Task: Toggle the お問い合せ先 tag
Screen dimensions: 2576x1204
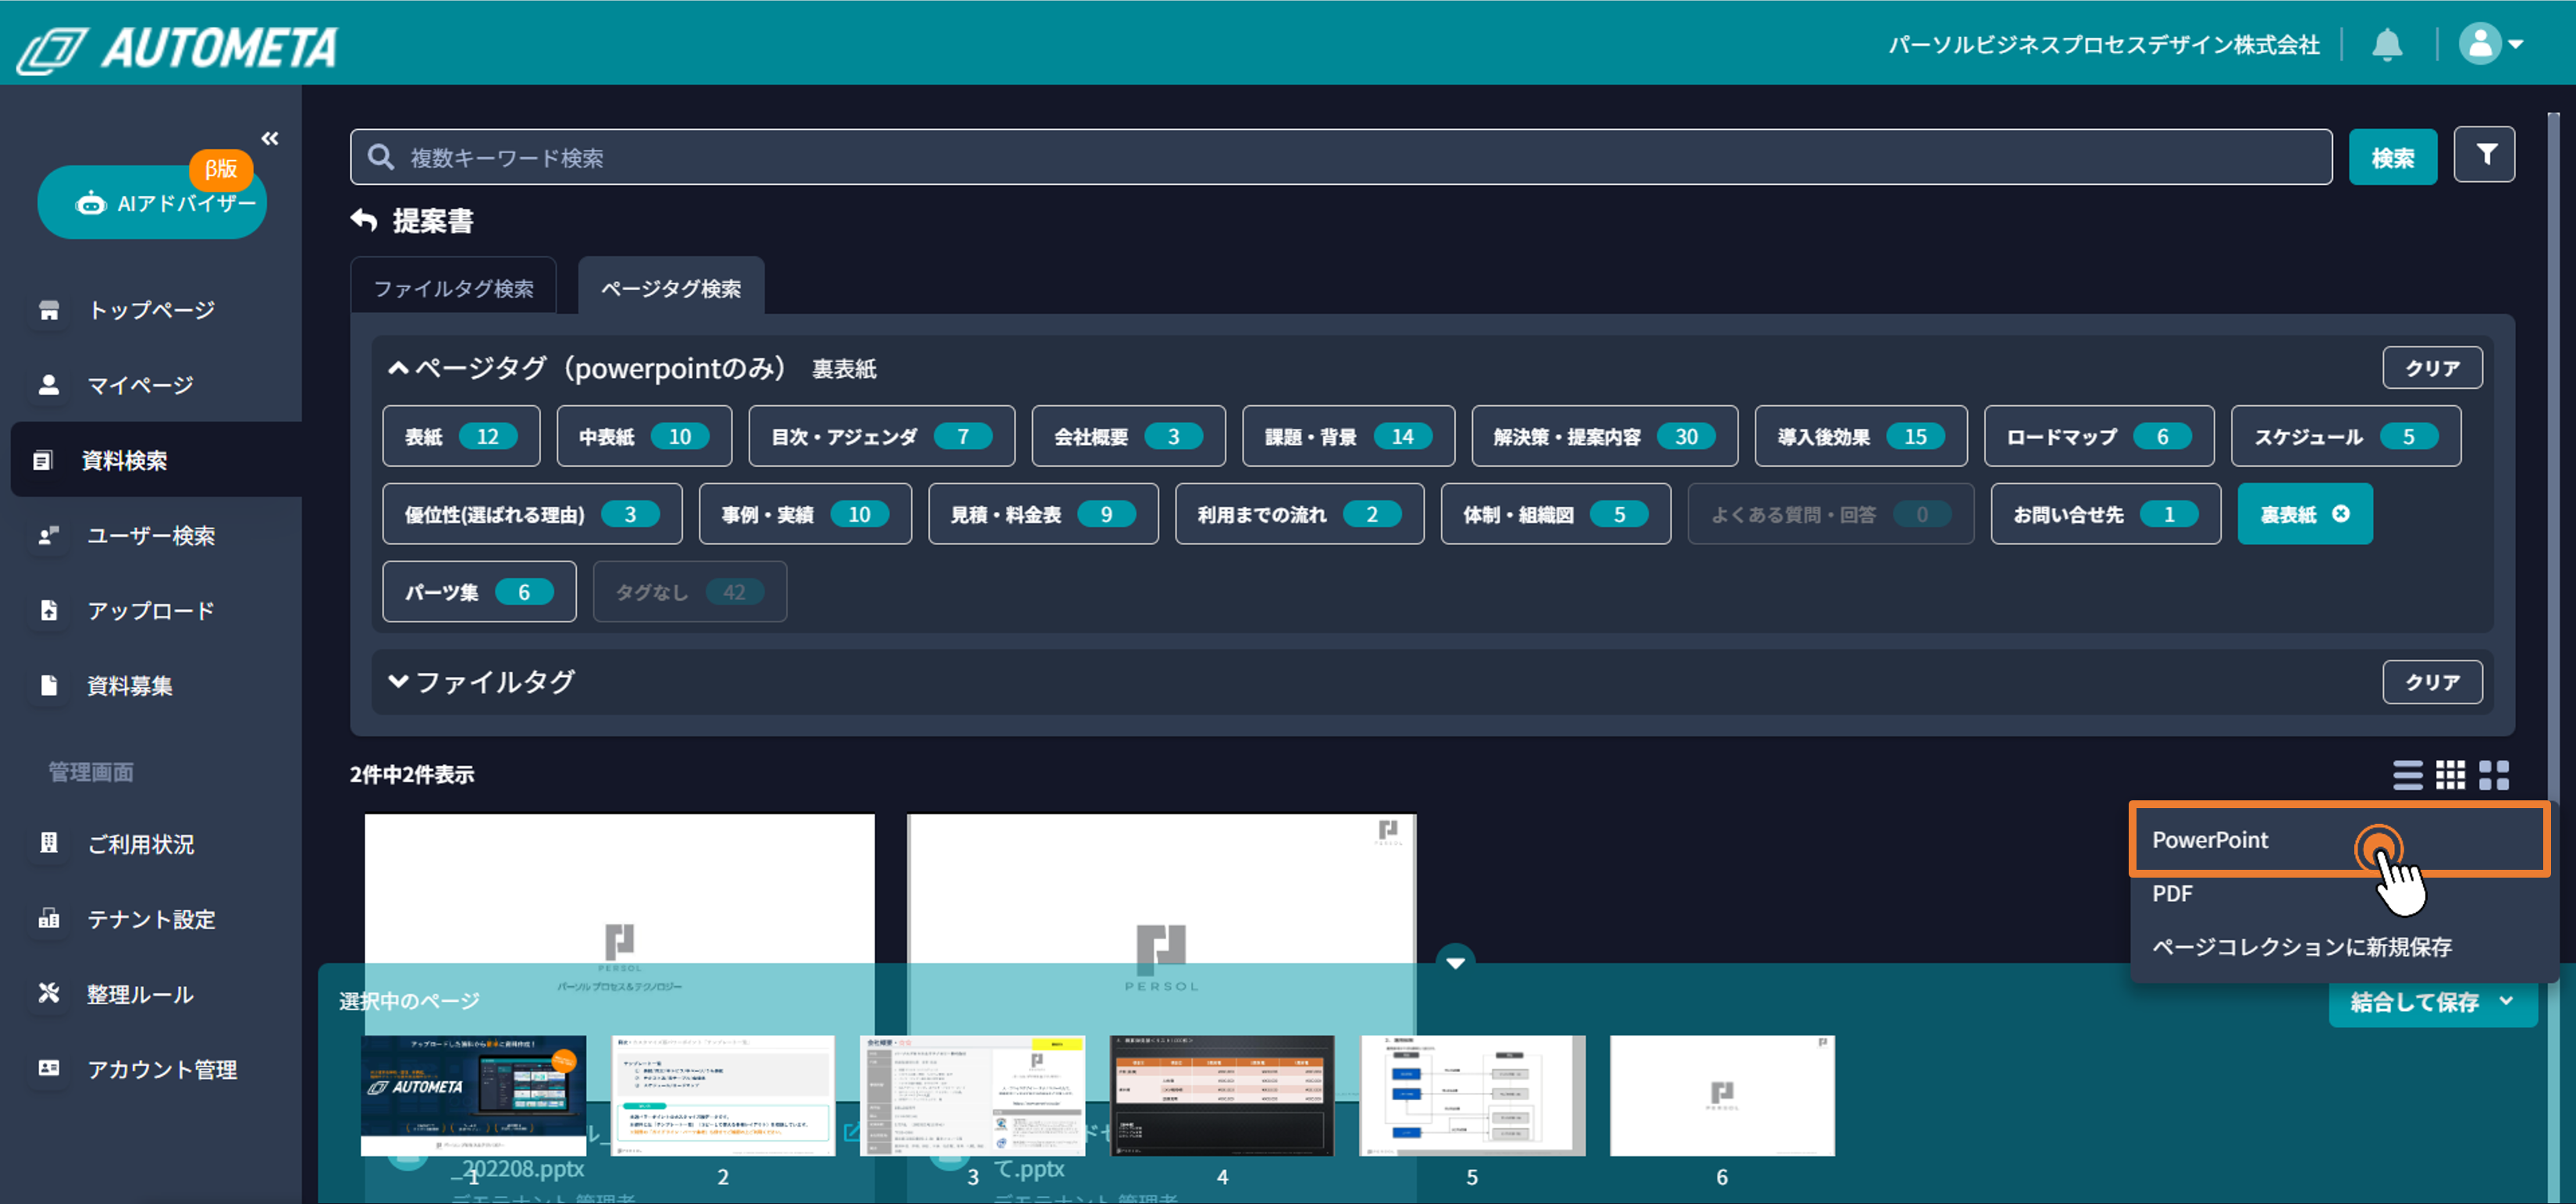Action: [x=2105, y=514]
